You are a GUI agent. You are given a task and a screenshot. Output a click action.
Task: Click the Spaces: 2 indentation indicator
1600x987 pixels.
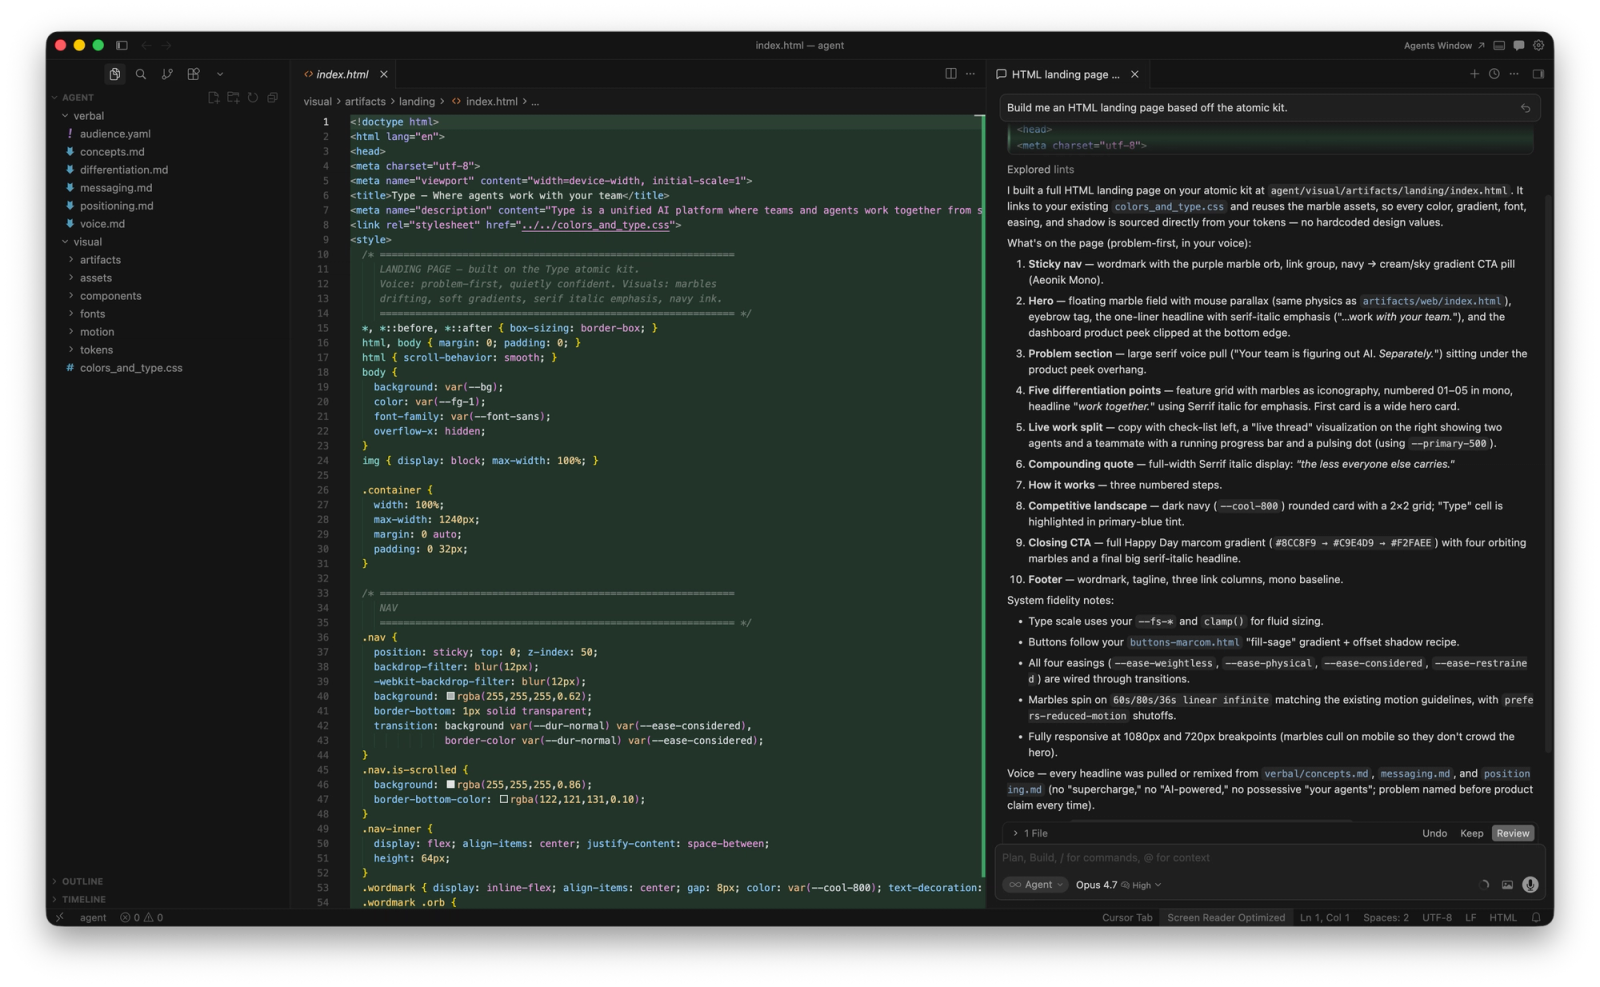[x=1386, y=918]
